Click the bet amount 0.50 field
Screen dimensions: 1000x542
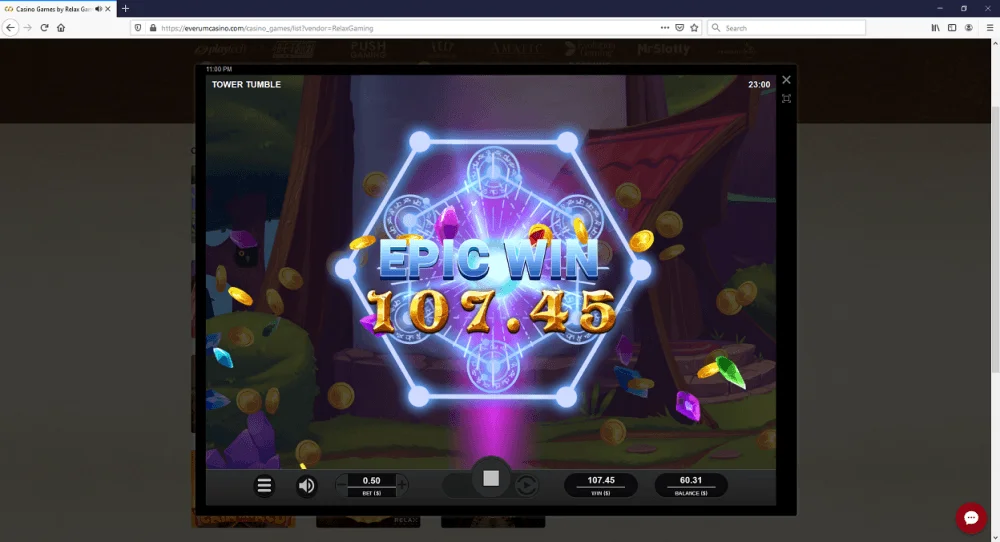371,481
